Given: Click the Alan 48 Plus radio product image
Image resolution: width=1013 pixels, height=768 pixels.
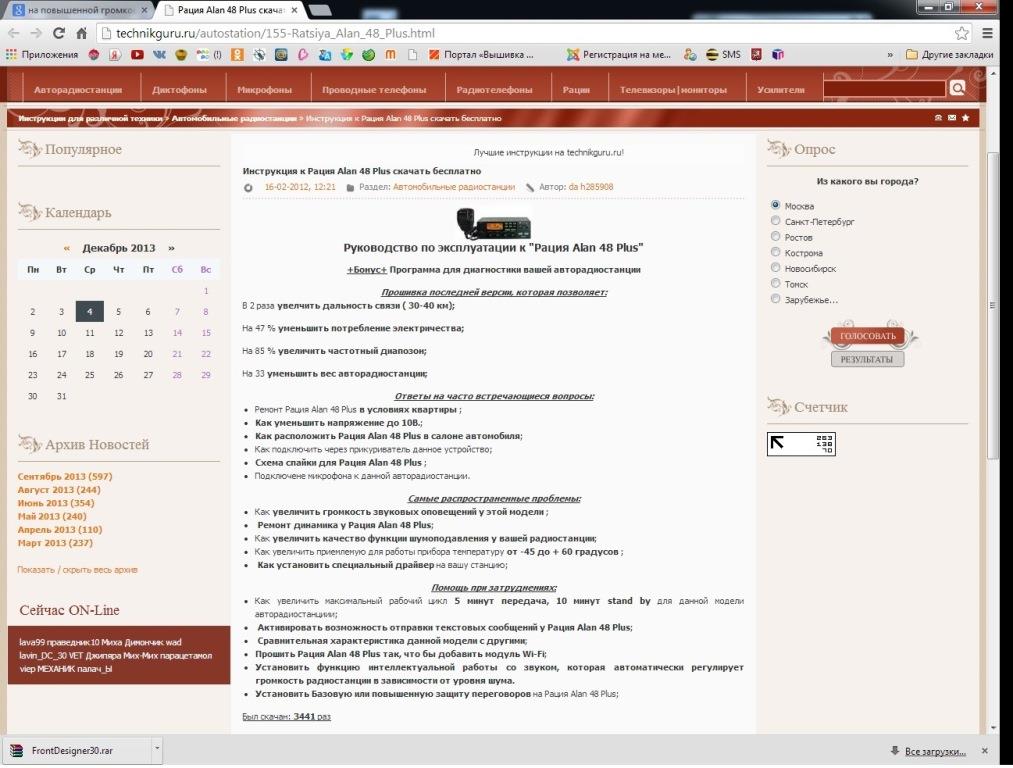Looking at the screenshot, I should [x=494, y=223].
